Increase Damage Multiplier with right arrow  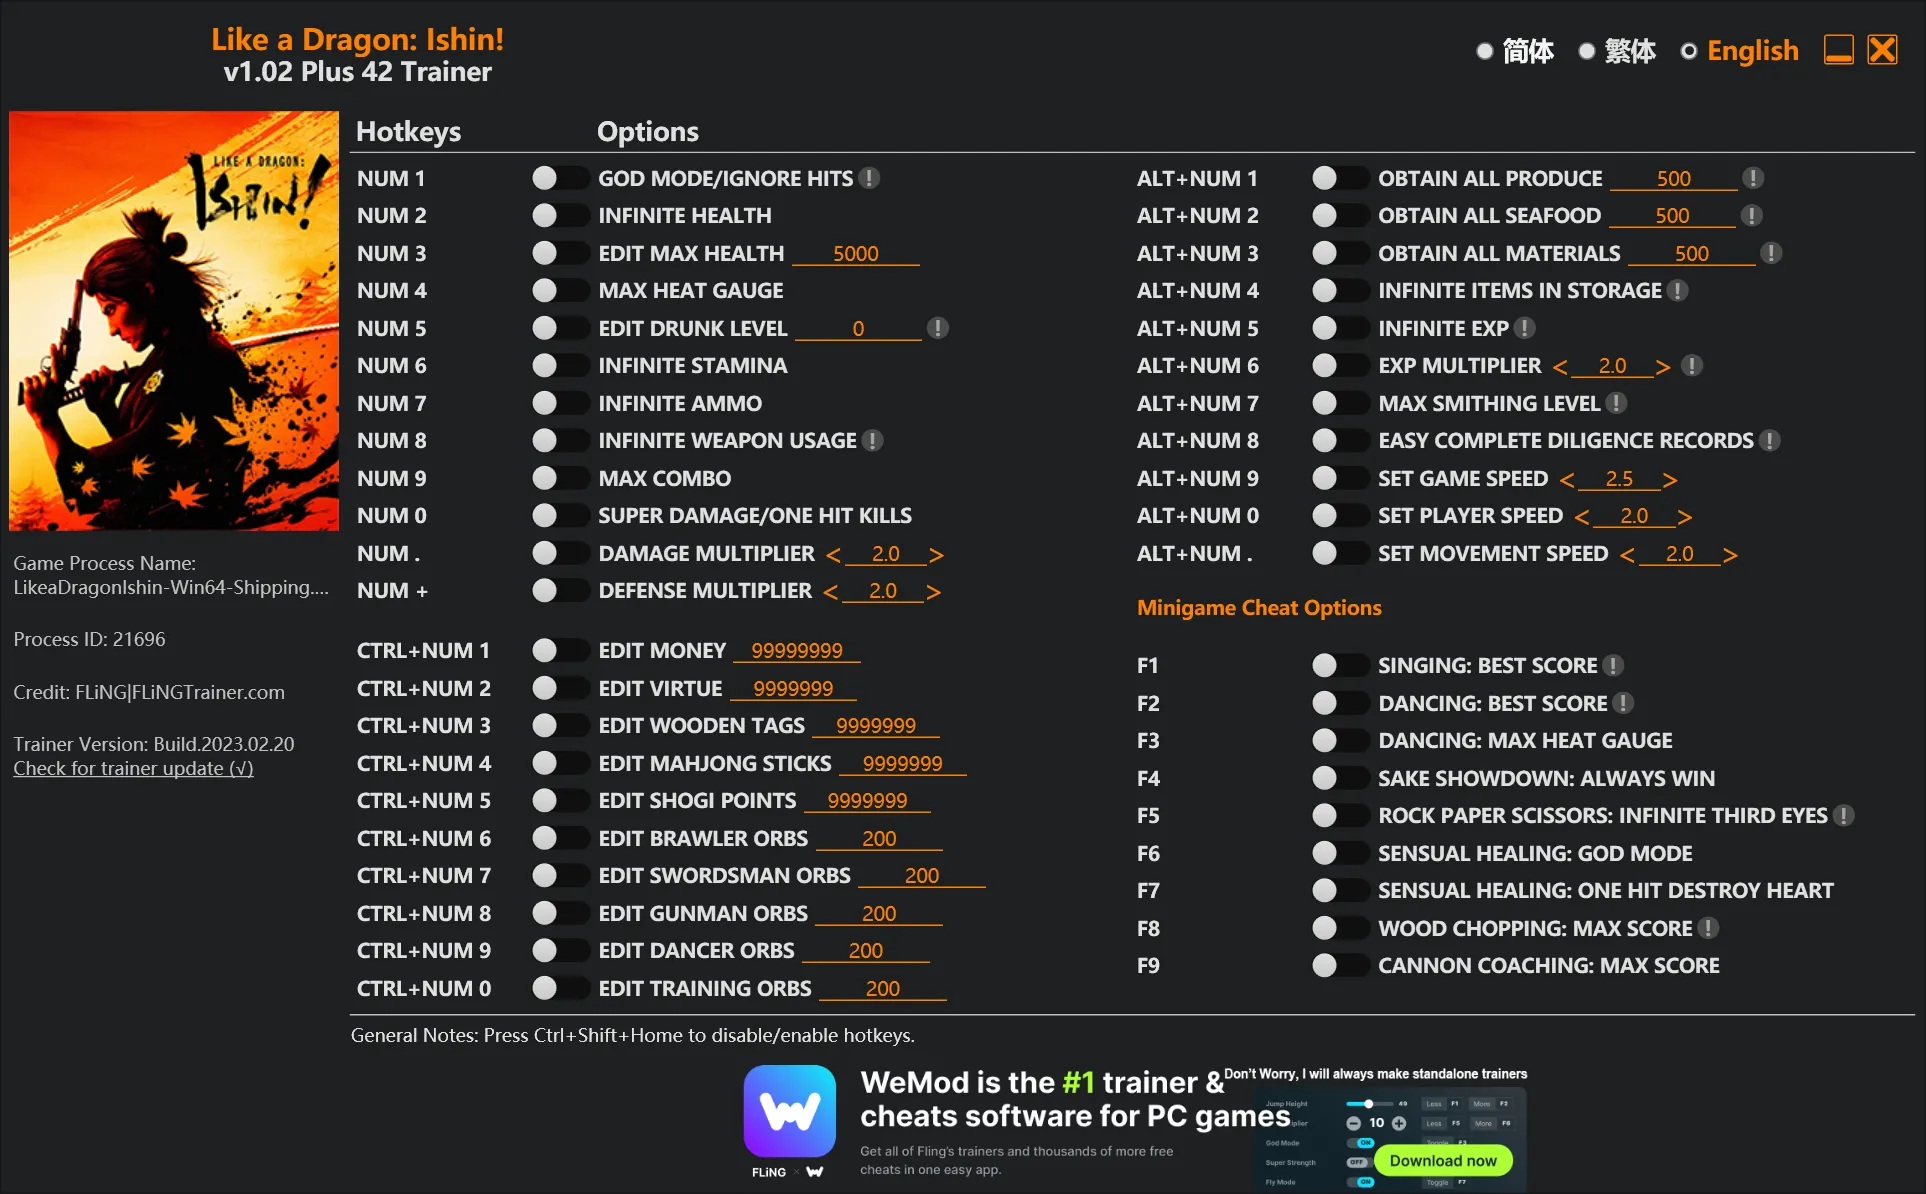(x=936, y=554)
